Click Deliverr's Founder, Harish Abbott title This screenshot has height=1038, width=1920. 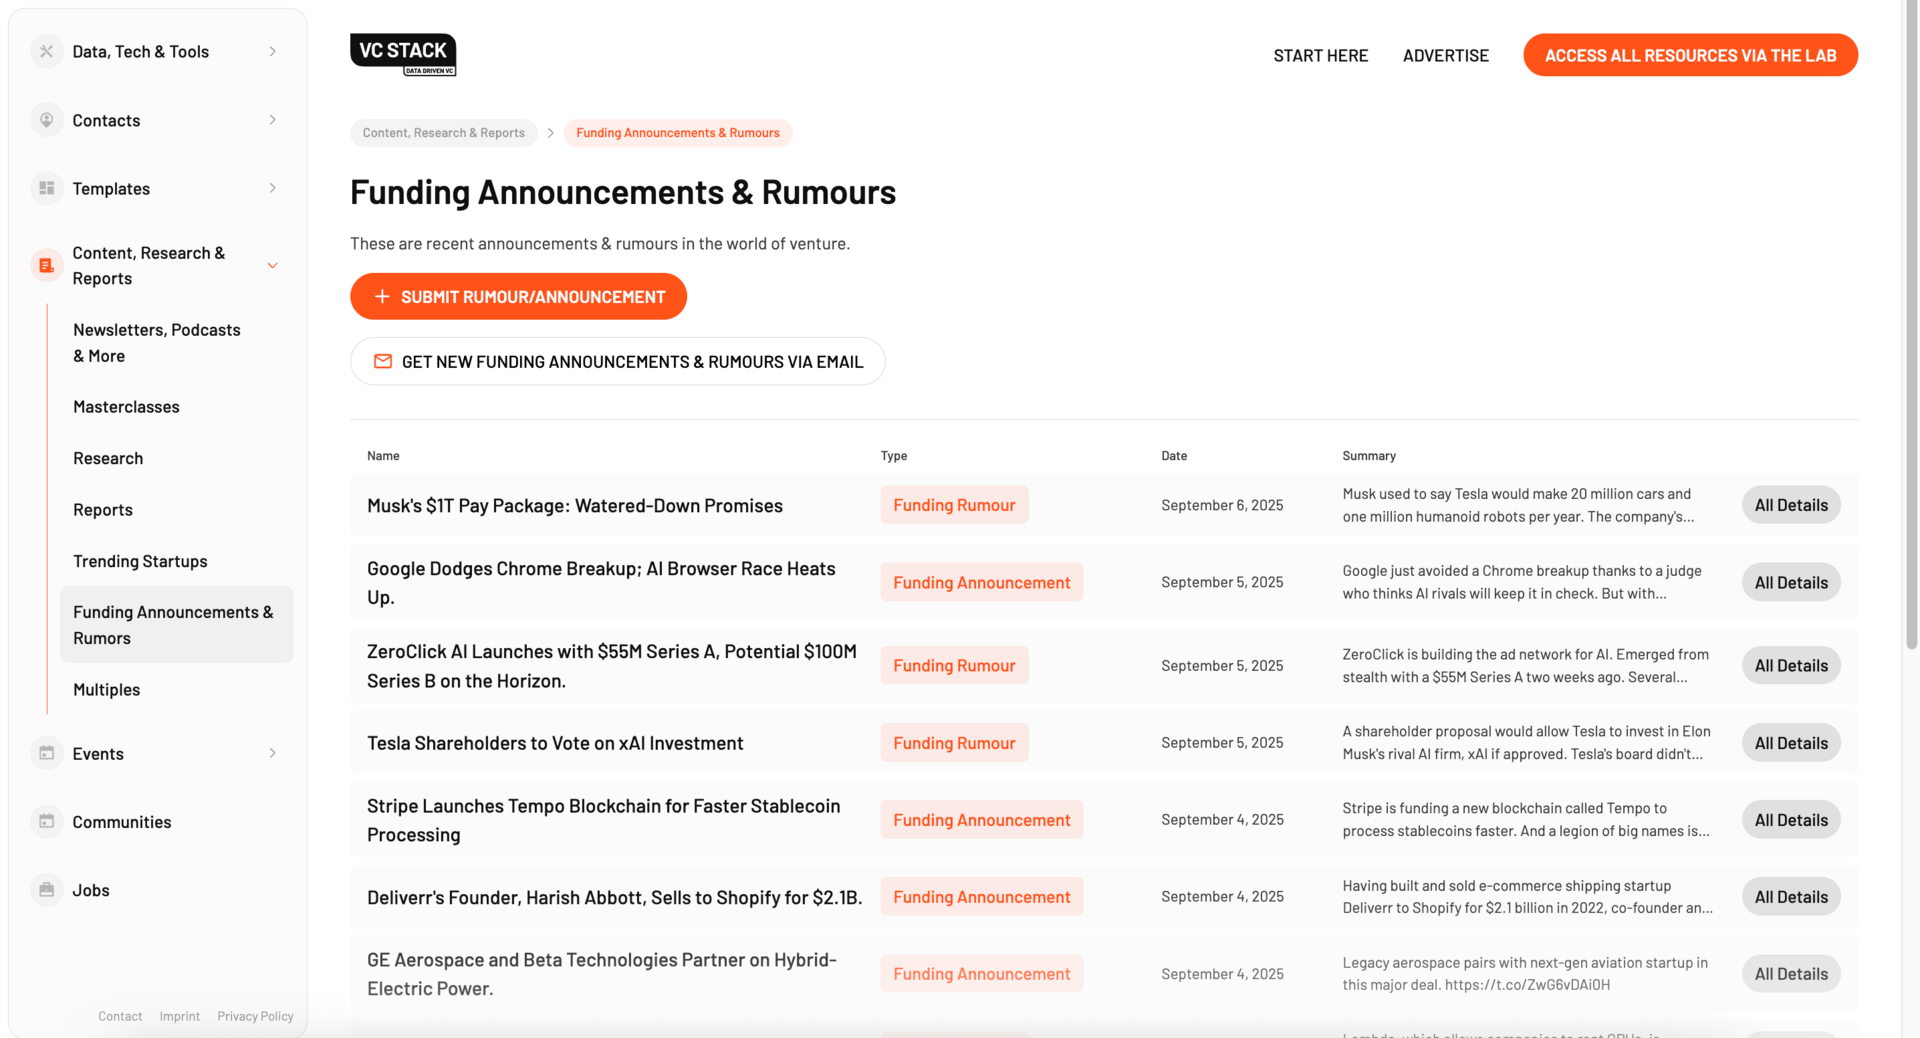[x=614, y=897]
